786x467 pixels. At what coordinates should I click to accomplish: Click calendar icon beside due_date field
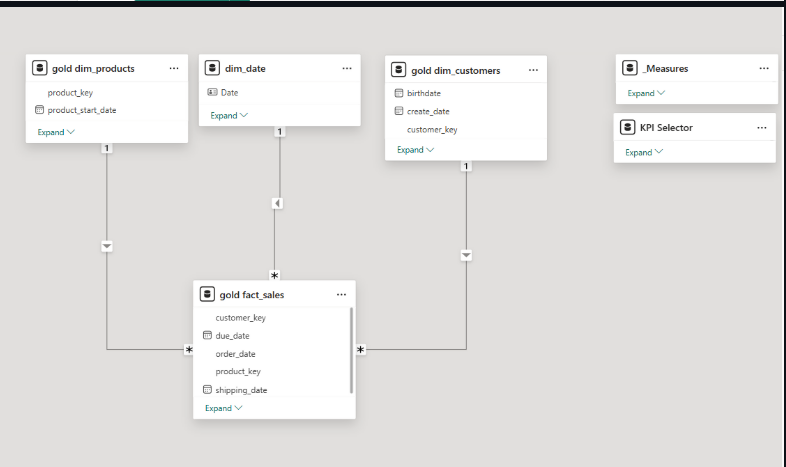tap(207, 335)
